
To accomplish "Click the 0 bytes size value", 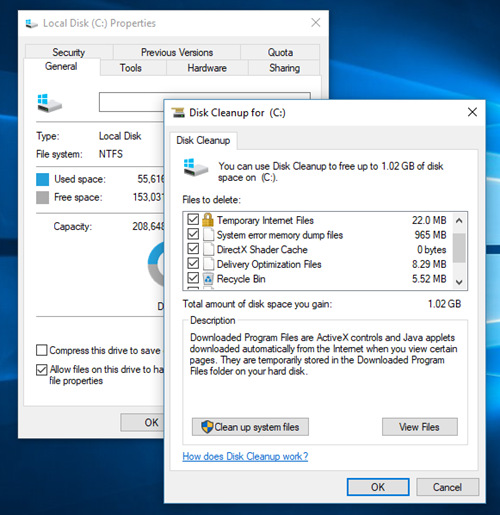I will (432, 250).
